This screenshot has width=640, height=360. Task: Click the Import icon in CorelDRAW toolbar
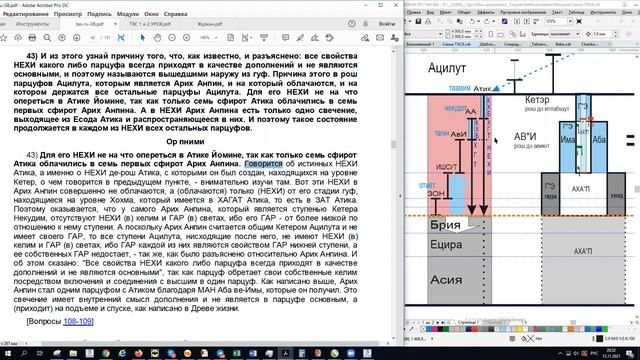pos(517,21)
